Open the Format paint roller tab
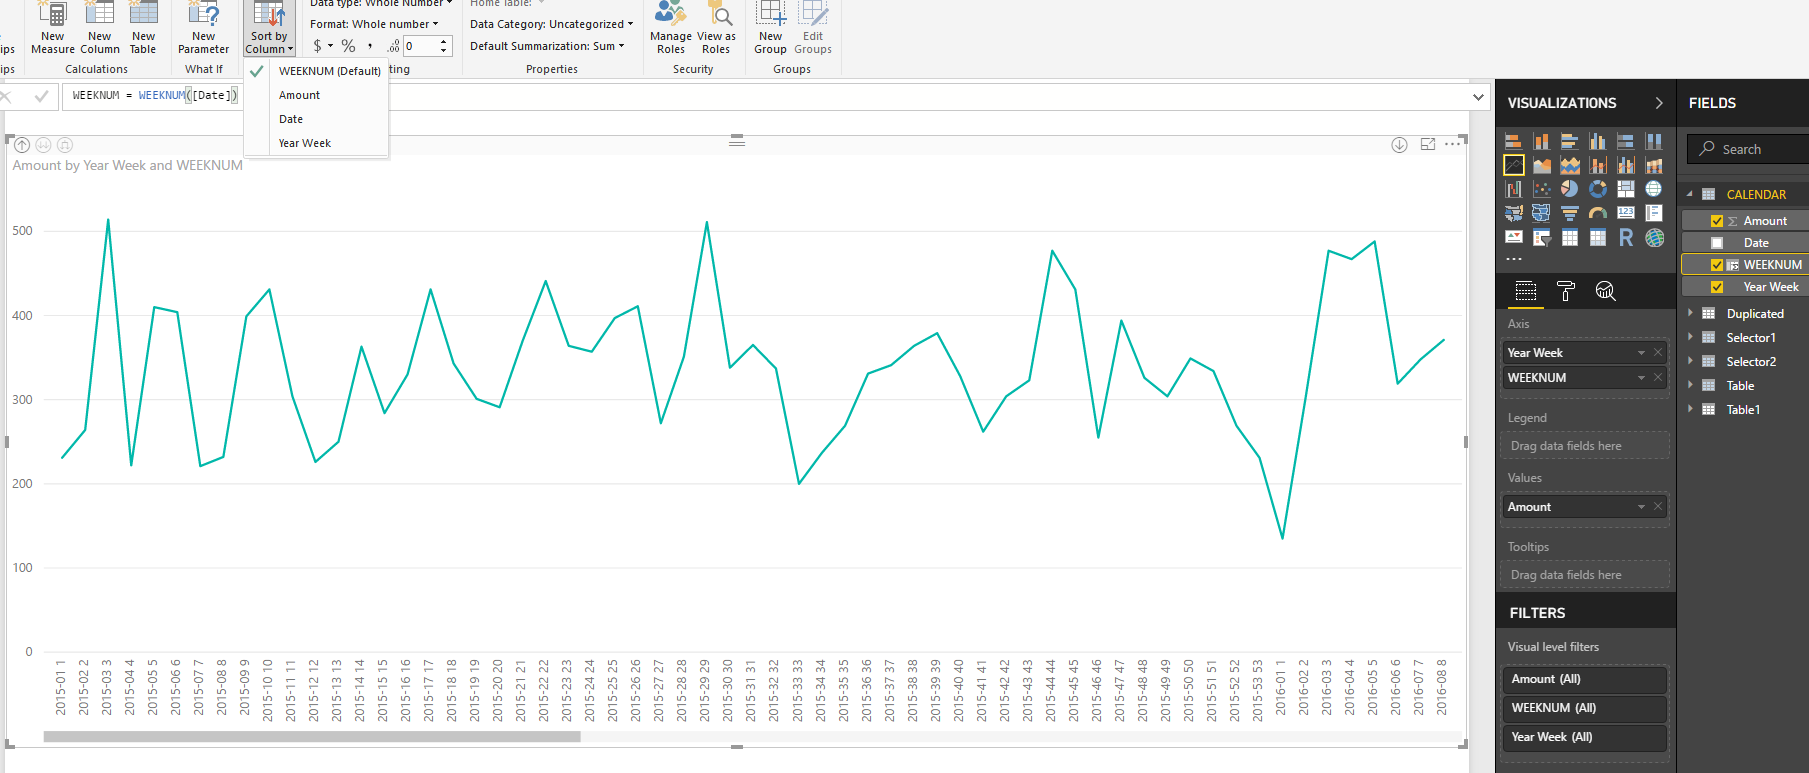 pyautogui.click(x=1566, y=291)
